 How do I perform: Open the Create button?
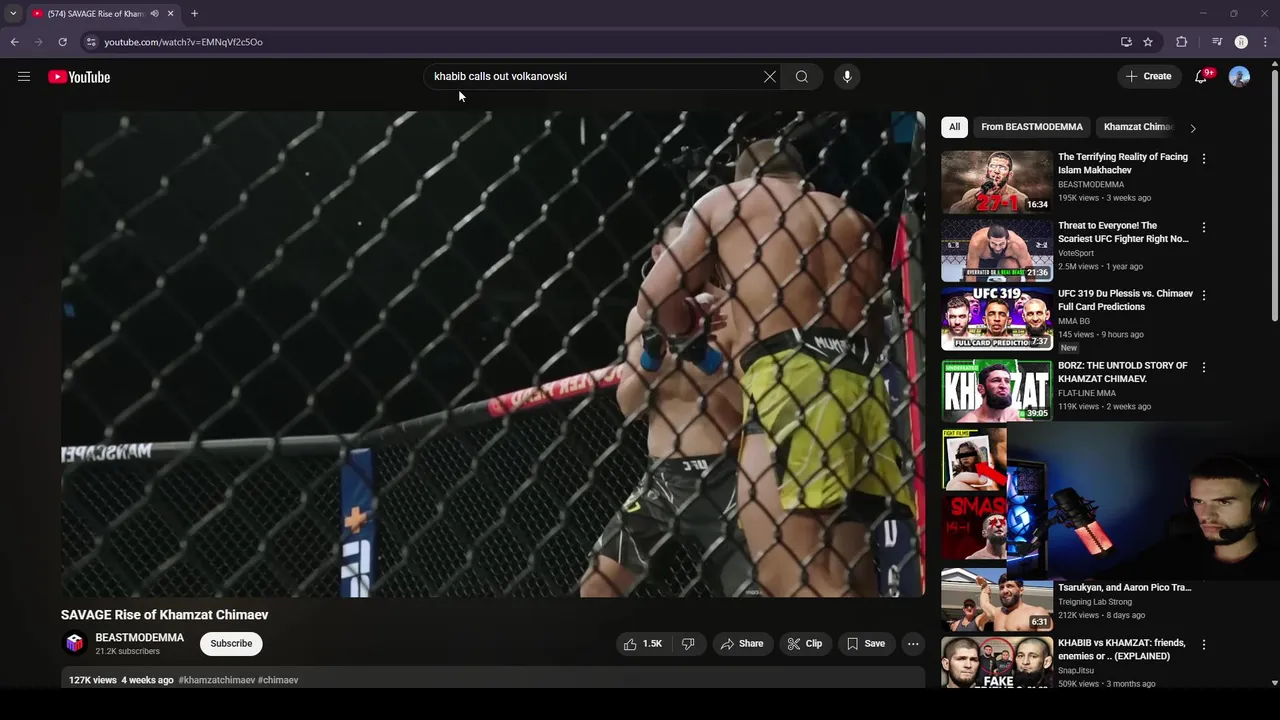pyautogui.click(x=1148, y=77)
